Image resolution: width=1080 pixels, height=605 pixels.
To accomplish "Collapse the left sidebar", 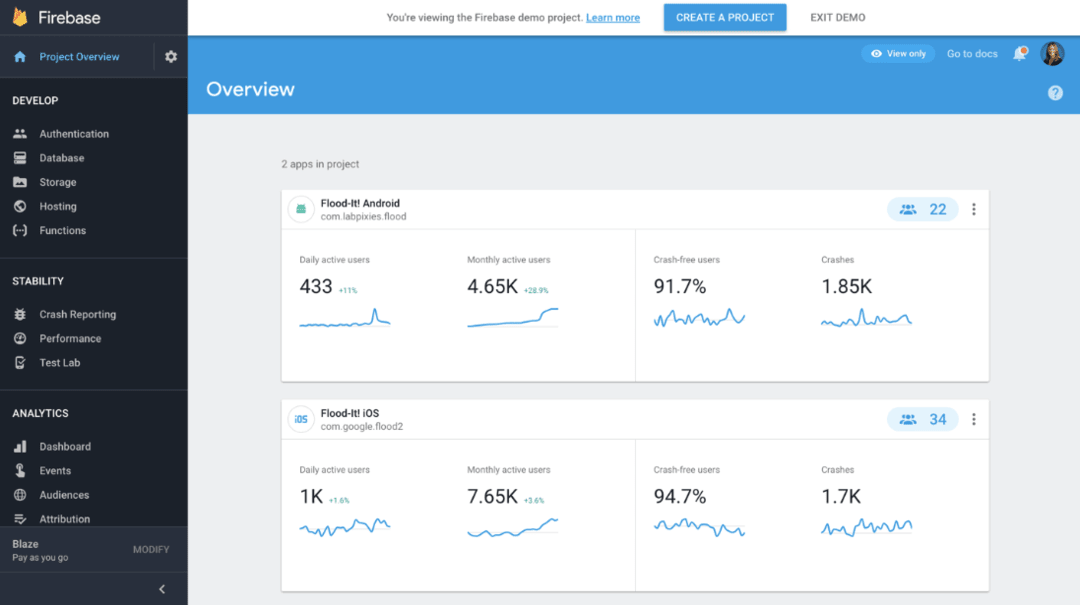I will point(162,589).
